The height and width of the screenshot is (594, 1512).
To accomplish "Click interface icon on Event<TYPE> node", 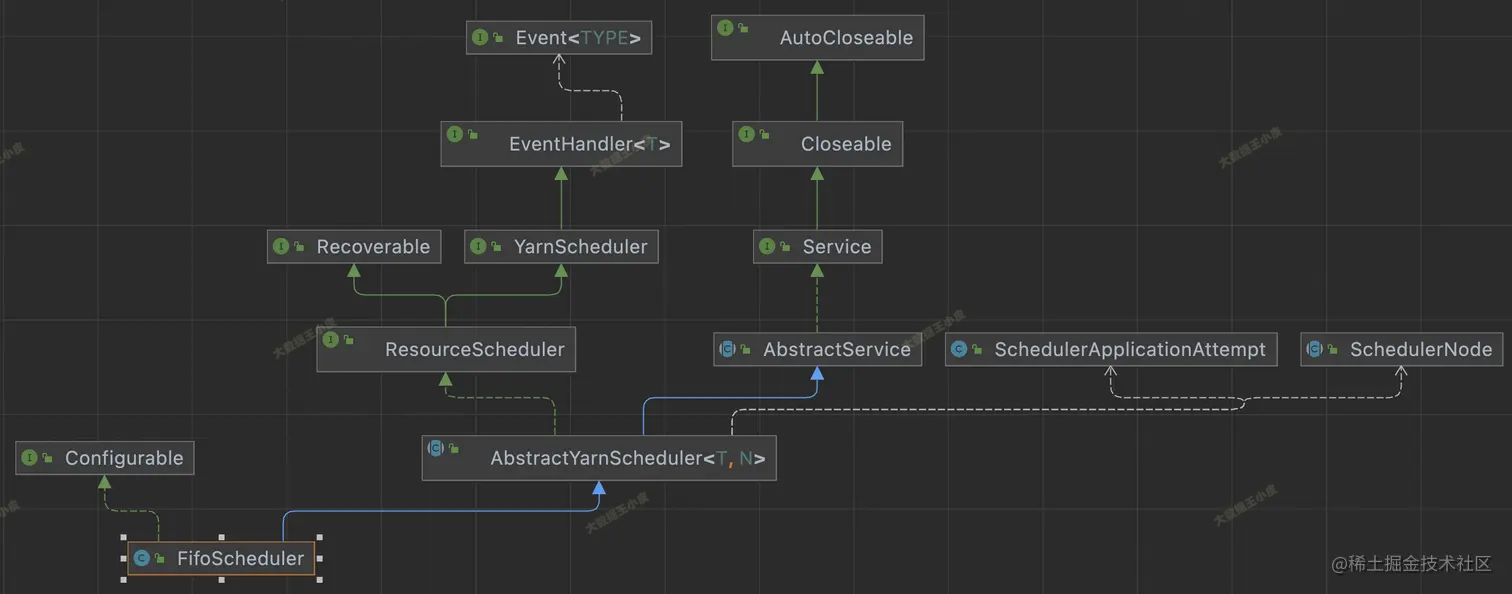I will tap(479, 38).
